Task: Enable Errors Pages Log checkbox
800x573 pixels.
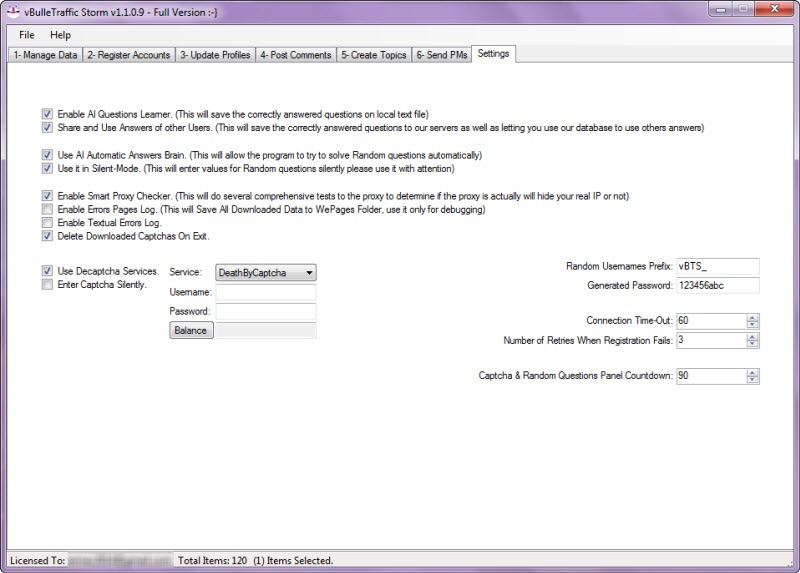Action: point(47,210)
